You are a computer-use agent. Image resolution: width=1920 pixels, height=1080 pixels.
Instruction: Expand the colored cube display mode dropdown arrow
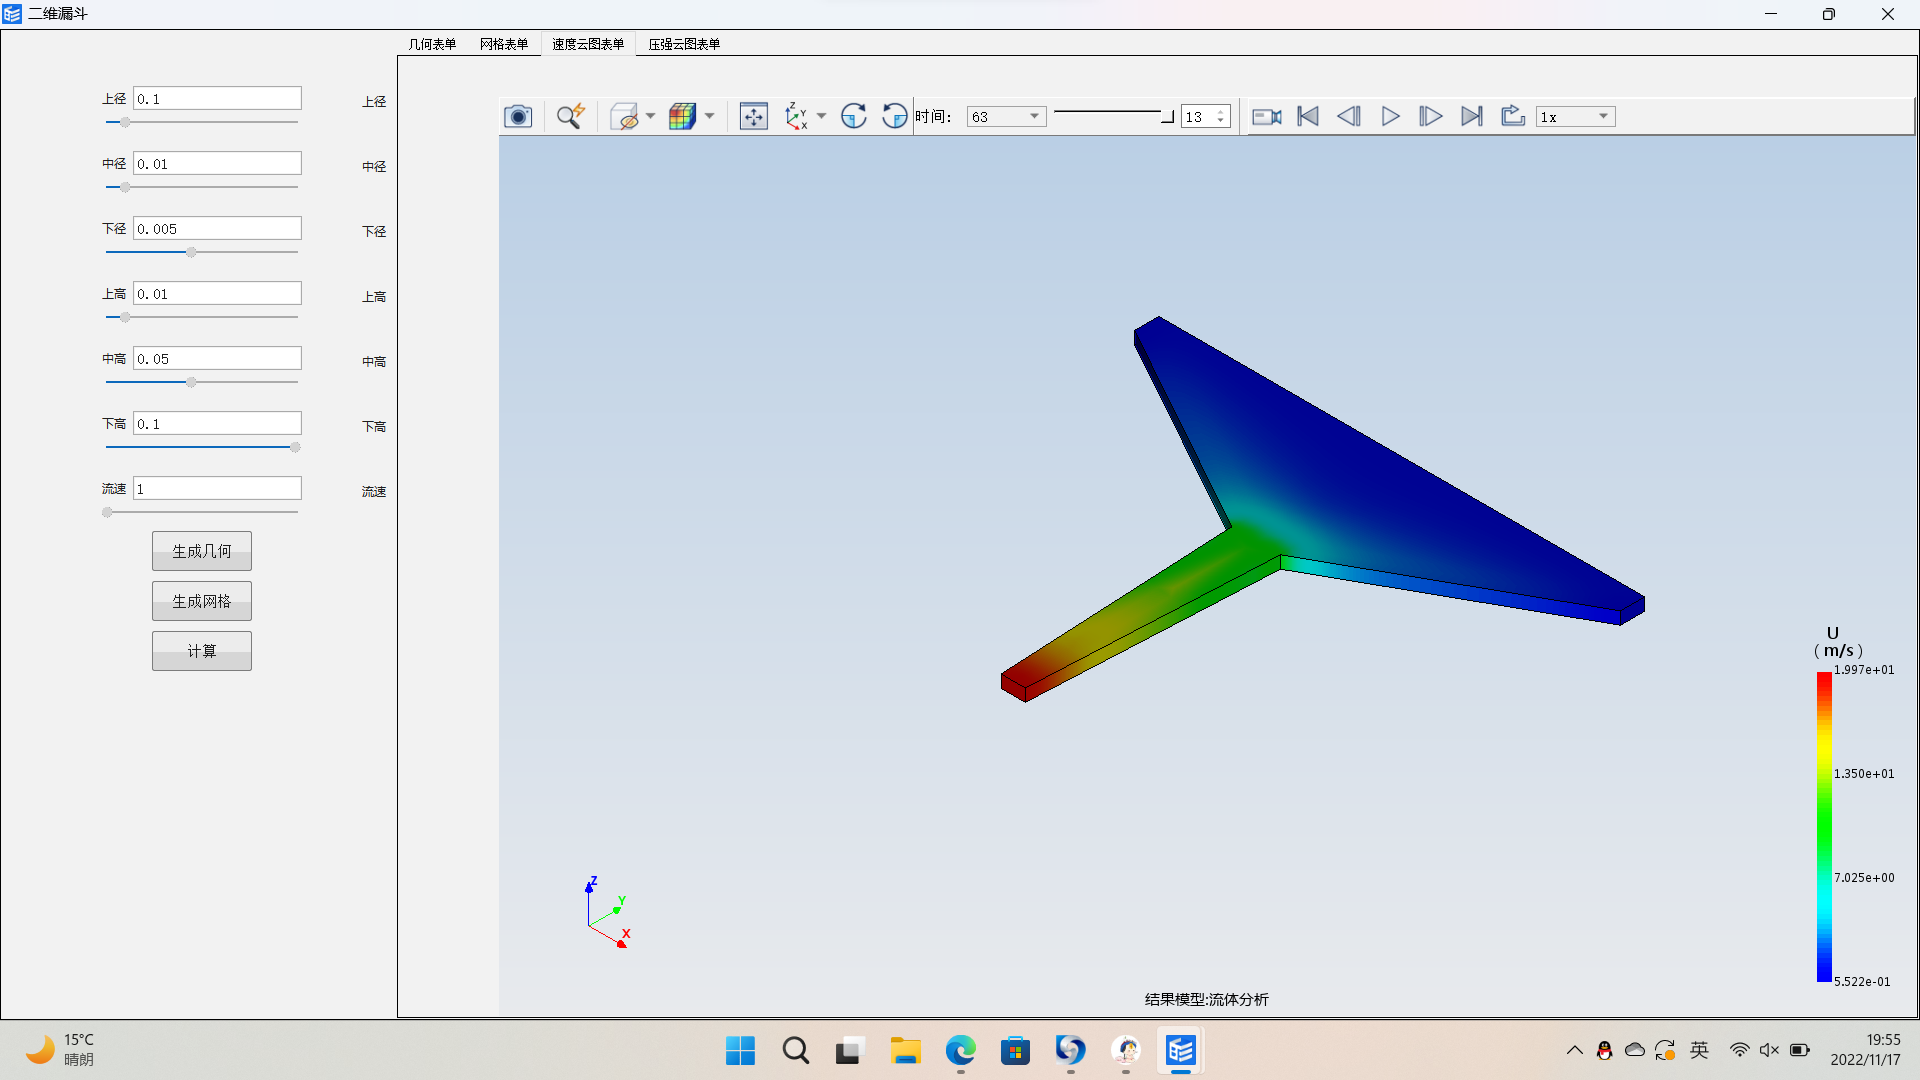point(709,116)
